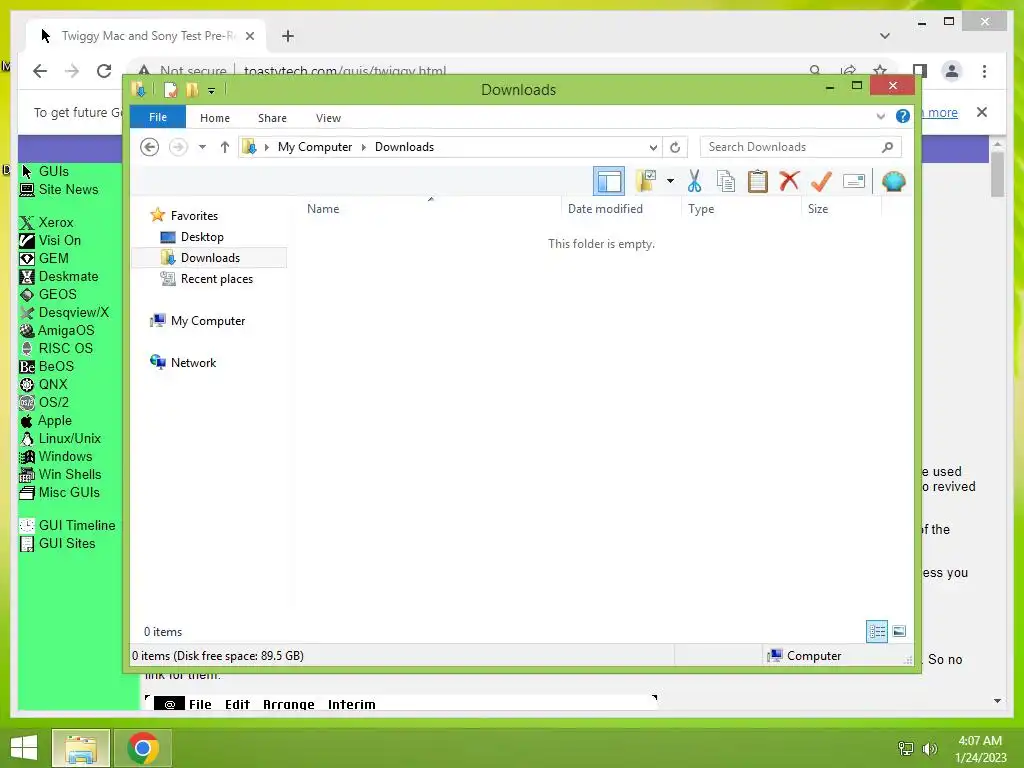Click the folder options icon in toolbar
This screenshot has height=768, width=1024.
pos(646,181)
